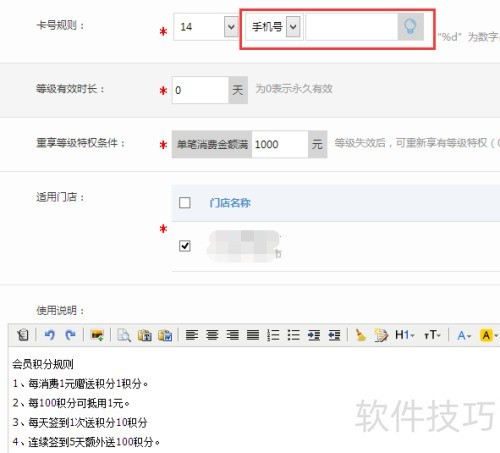Uncheck the checked store row checkbox

click(x=185, y=246)
